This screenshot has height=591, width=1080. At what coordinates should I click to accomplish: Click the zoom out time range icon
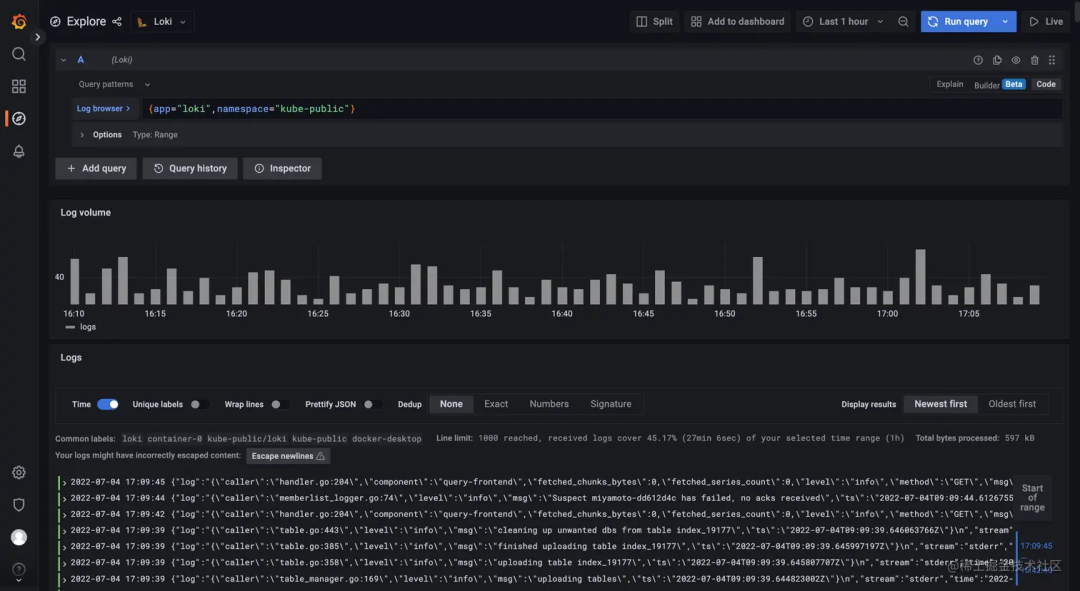[x=903, y=21]
